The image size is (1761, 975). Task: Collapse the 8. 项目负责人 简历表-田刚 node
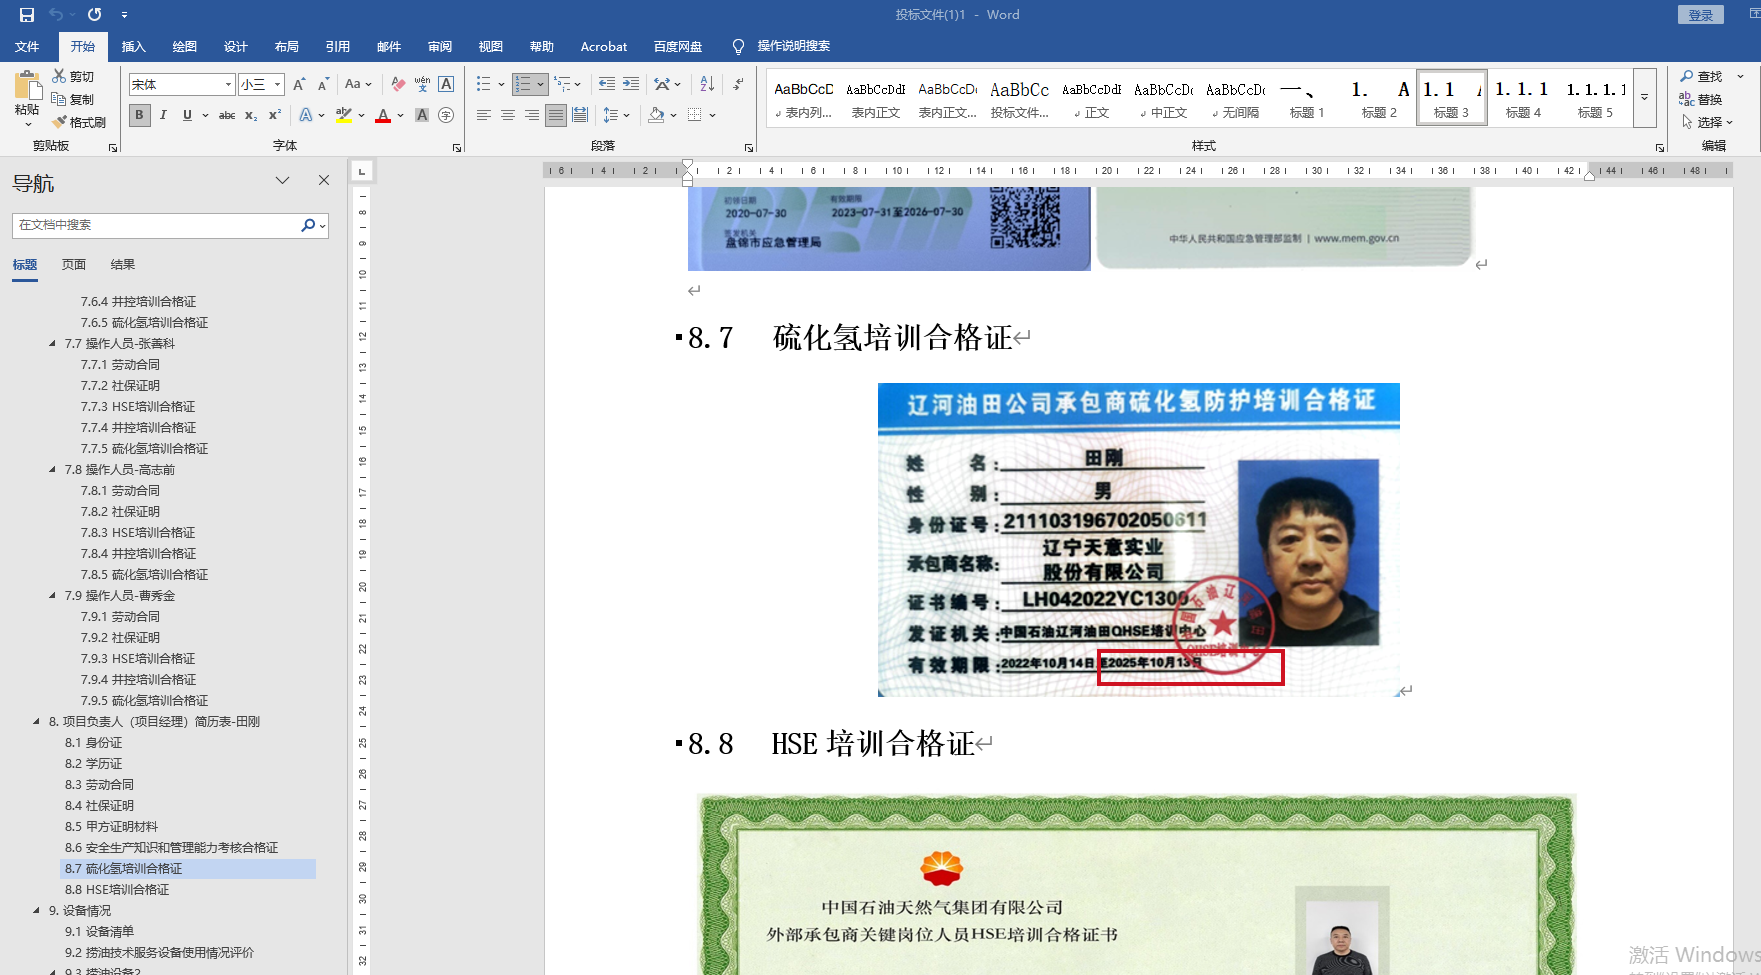[37, 722]
